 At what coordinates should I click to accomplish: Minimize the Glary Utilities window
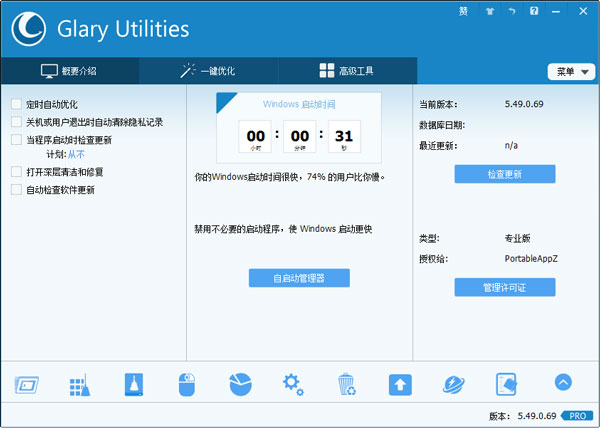coord(556,11)
